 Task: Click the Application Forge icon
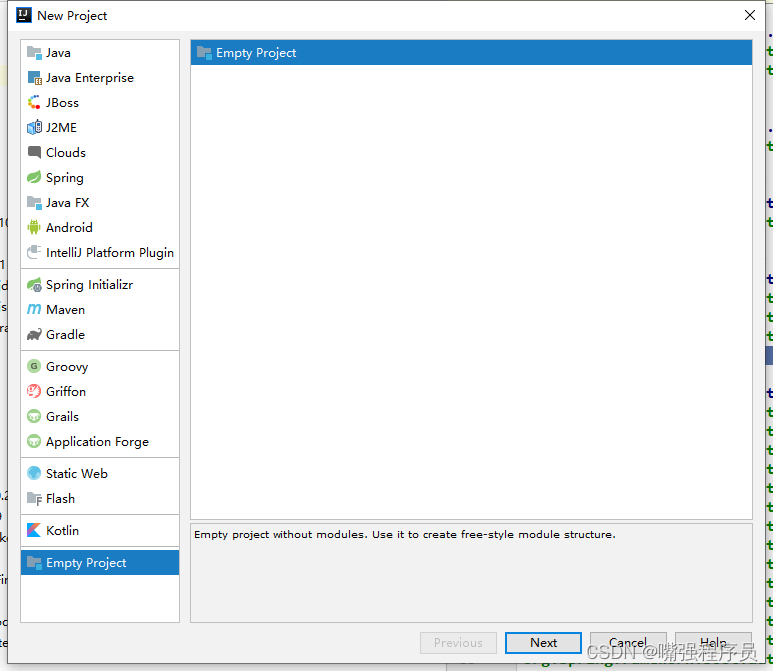(34, 441)
